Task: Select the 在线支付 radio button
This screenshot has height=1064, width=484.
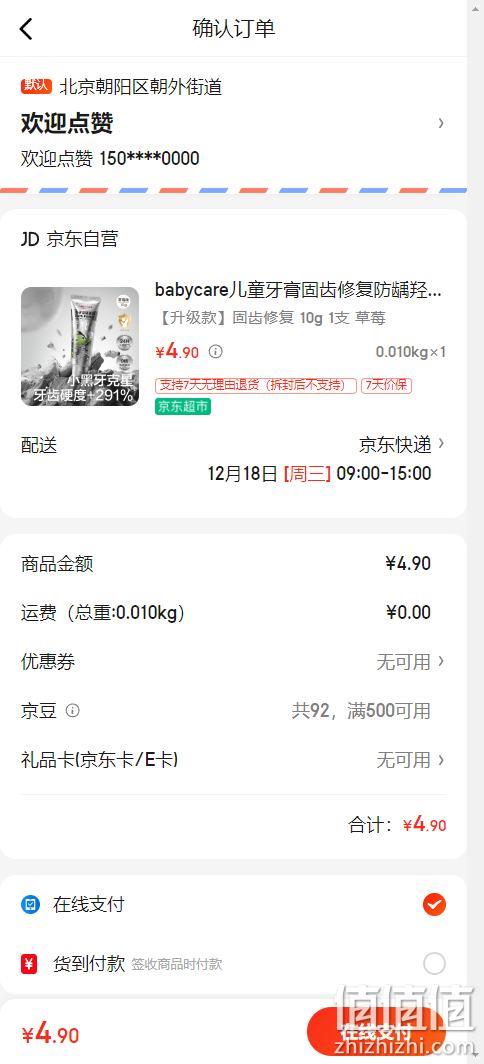Action: pyautogui.click(x=434, y=905)
